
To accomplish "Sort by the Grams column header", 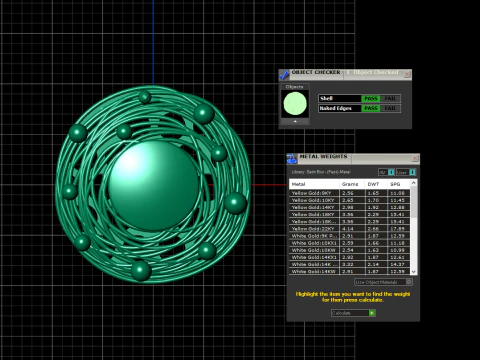I will (352, 184).
